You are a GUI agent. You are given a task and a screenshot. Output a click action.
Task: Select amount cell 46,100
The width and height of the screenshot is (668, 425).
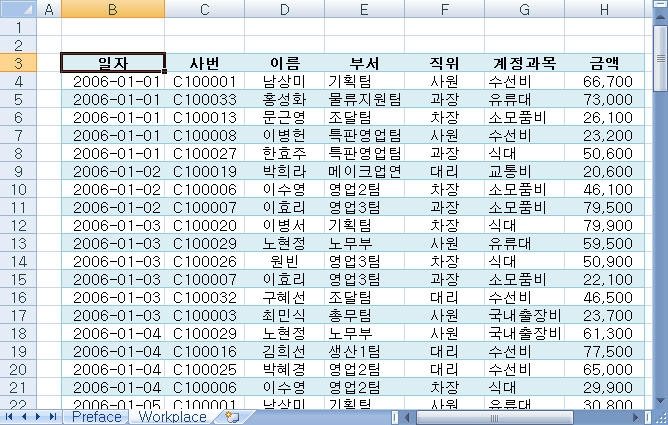point(605,189)
